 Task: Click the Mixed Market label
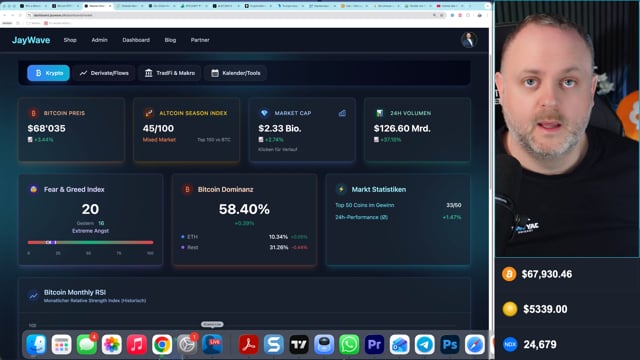[x=159, y=140]
